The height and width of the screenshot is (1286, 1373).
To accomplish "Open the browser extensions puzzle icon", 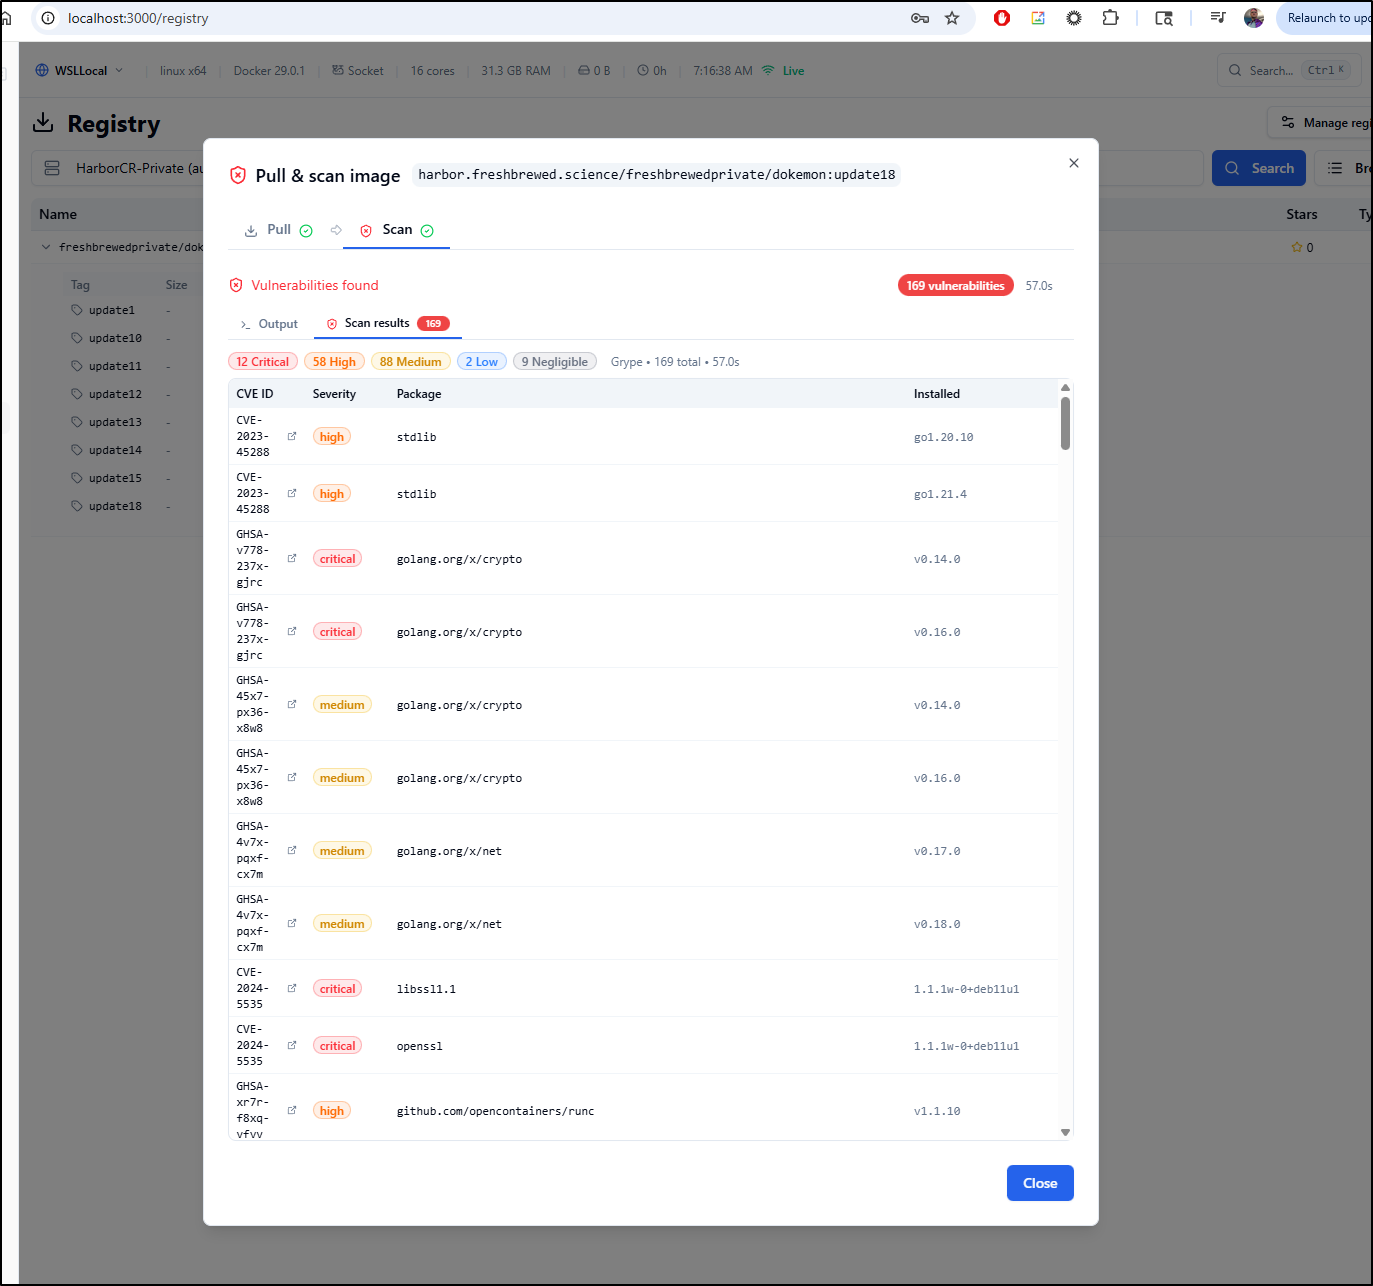I will coord(1110,18).
